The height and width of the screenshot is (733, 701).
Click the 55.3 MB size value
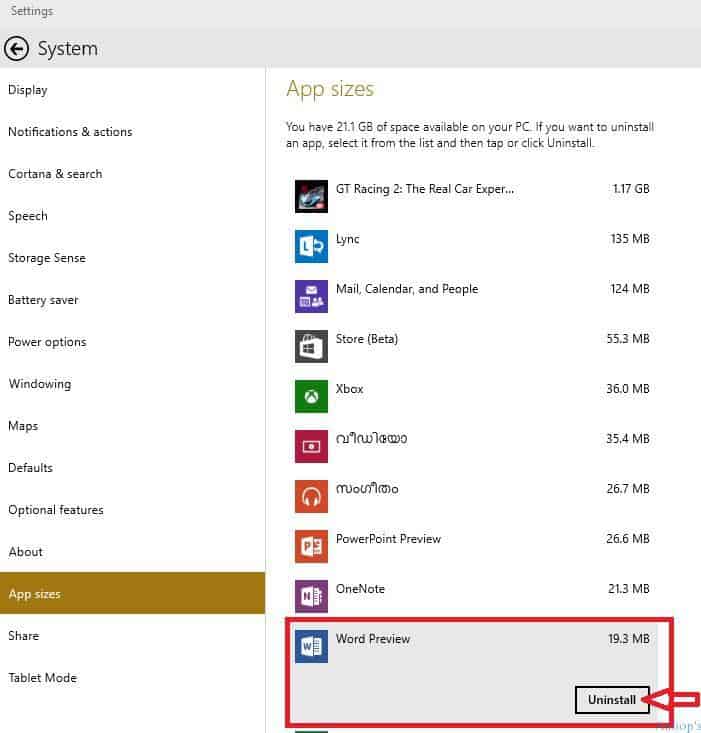[628, 339]
